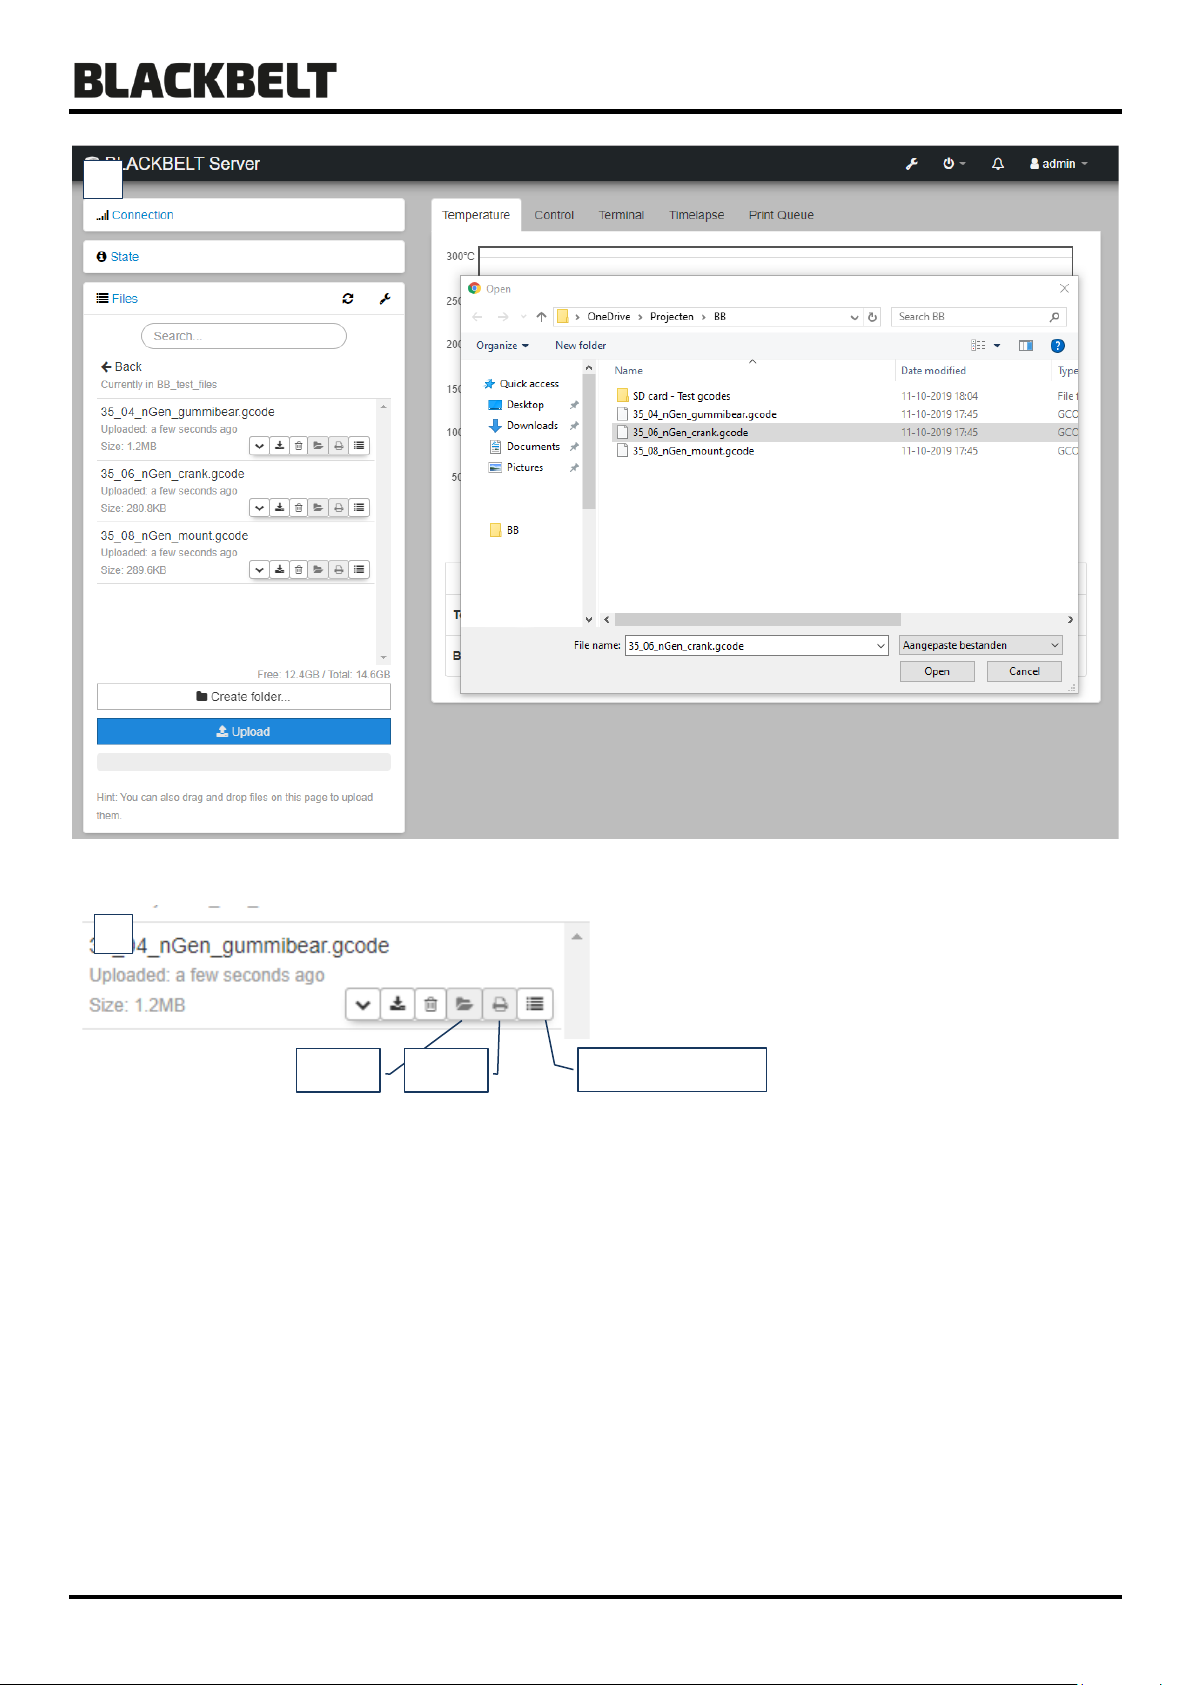1192x1685 pixels.
Task: Select Desktop in the dialog sidebar
Action: (517, 405)
